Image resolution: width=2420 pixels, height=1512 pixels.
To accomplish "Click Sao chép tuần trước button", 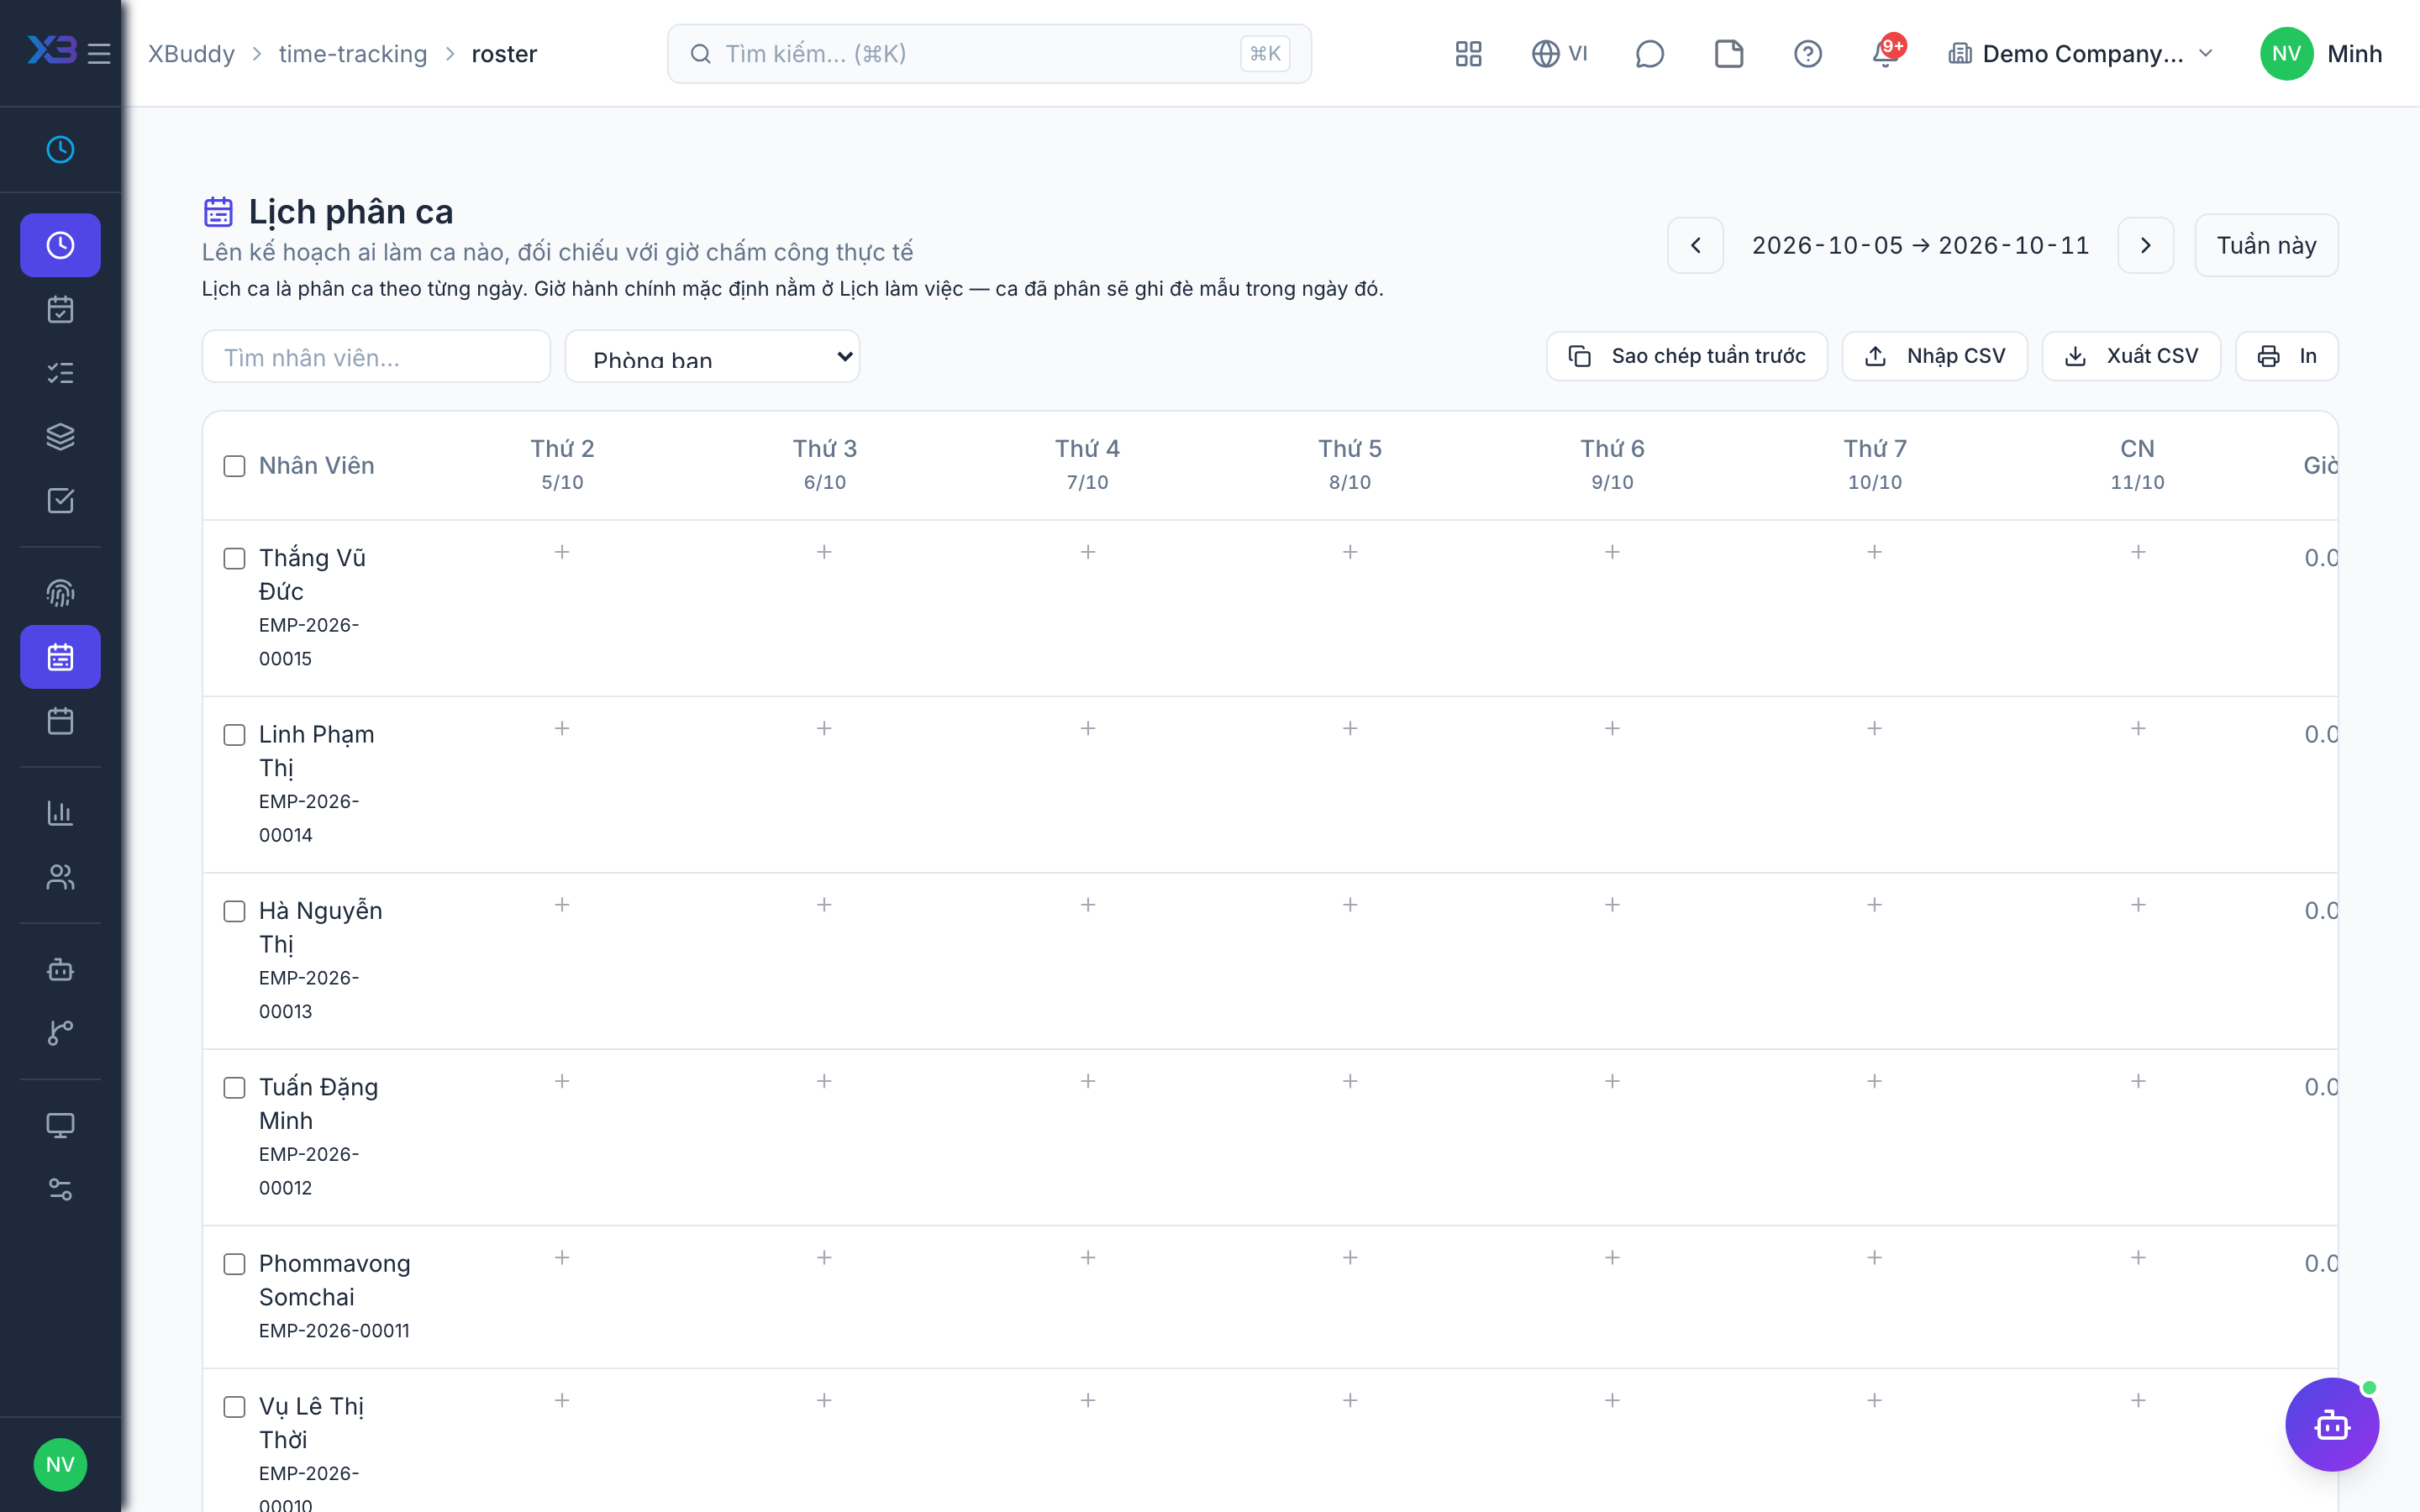I will tap(1686, 356).
